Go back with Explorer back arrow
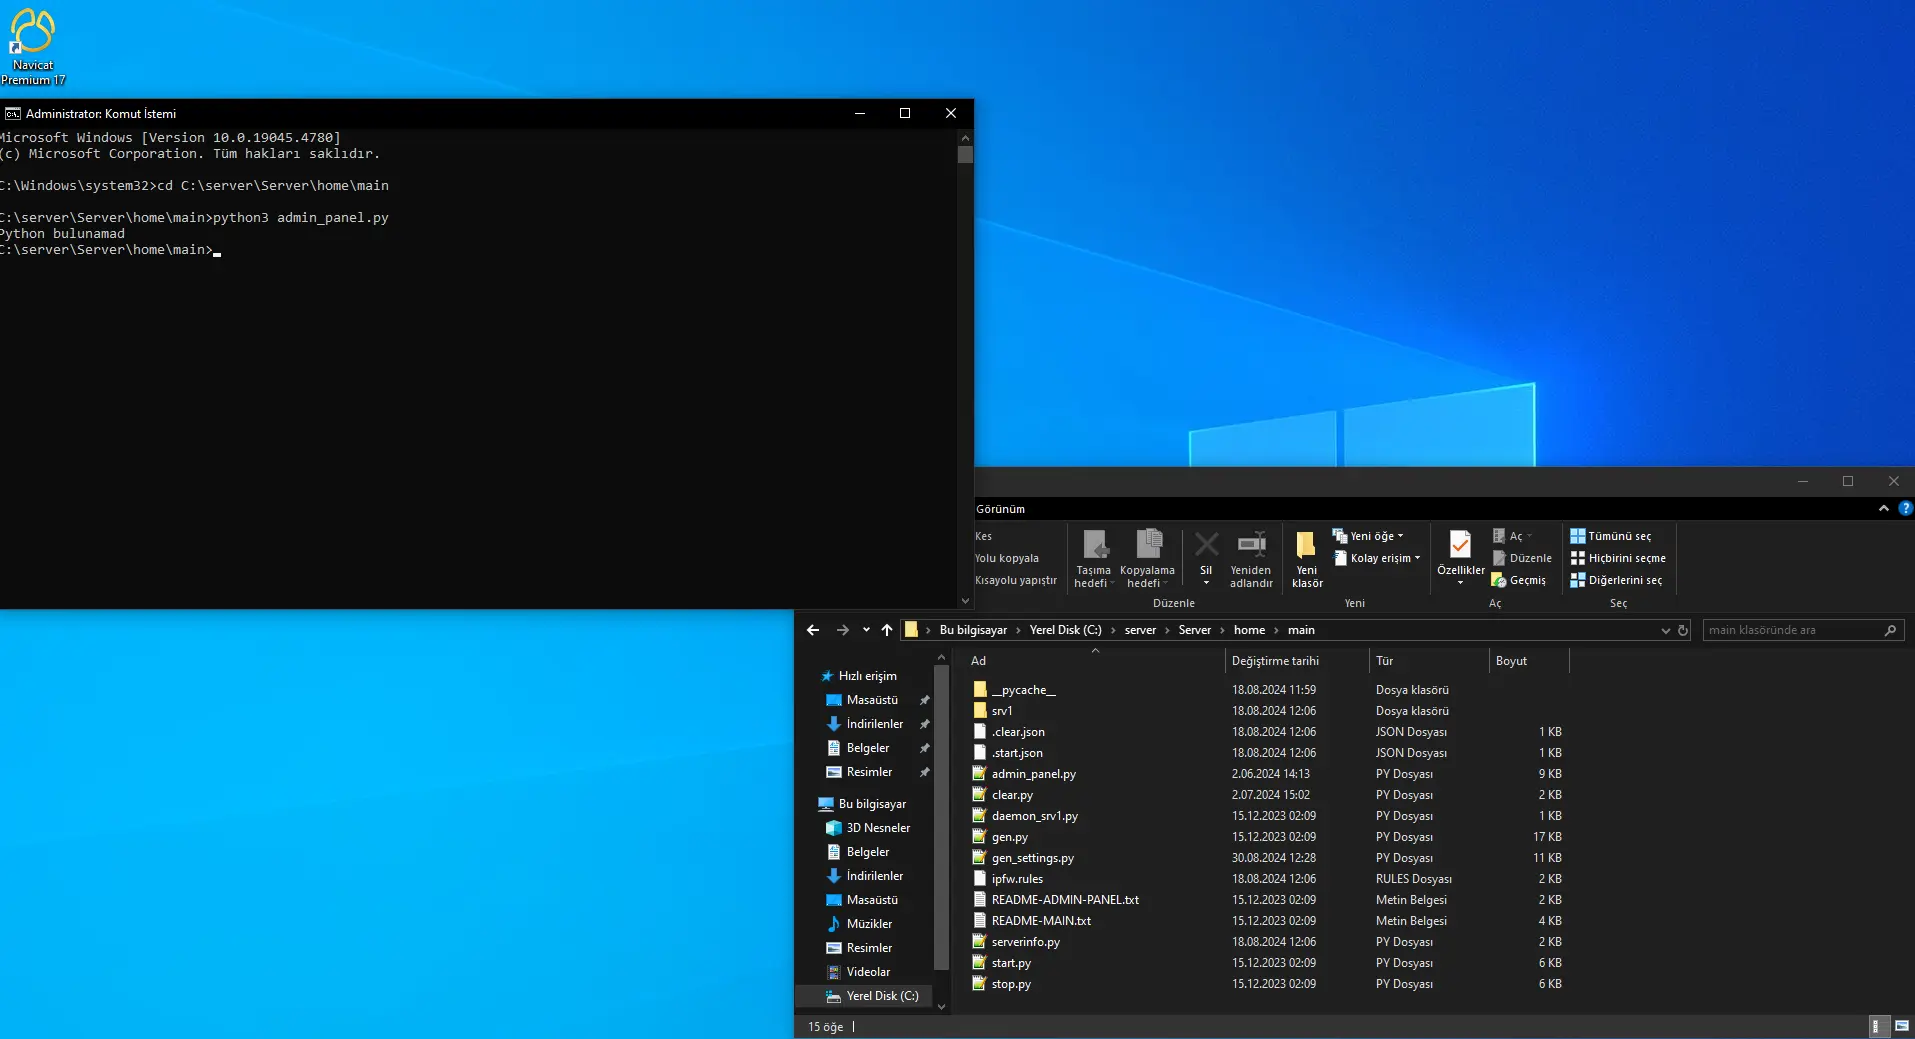1915x1039 pixels. (x=813, y=630)
